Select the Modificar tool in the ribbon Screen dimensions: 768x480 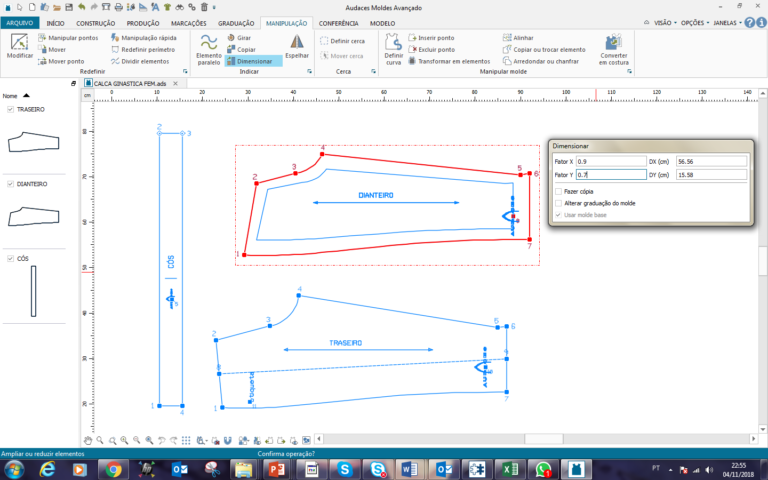click(20, 47)
